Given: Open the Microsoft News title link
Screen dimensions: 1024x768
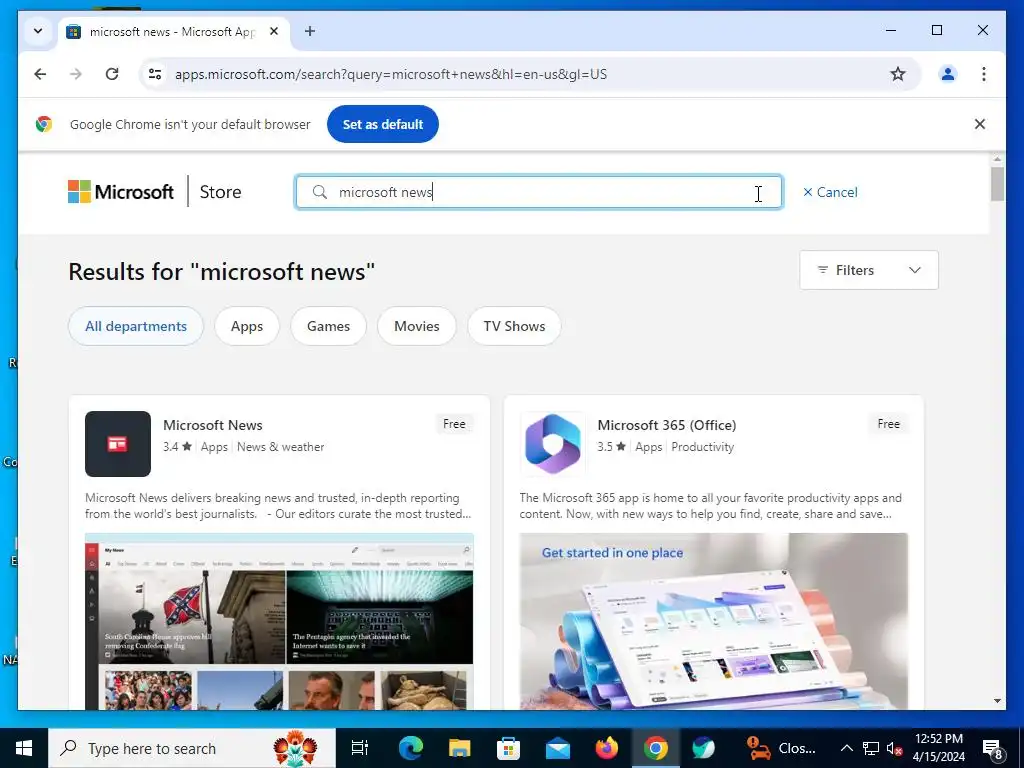Looking at the screenshot, I should (213, 425).
